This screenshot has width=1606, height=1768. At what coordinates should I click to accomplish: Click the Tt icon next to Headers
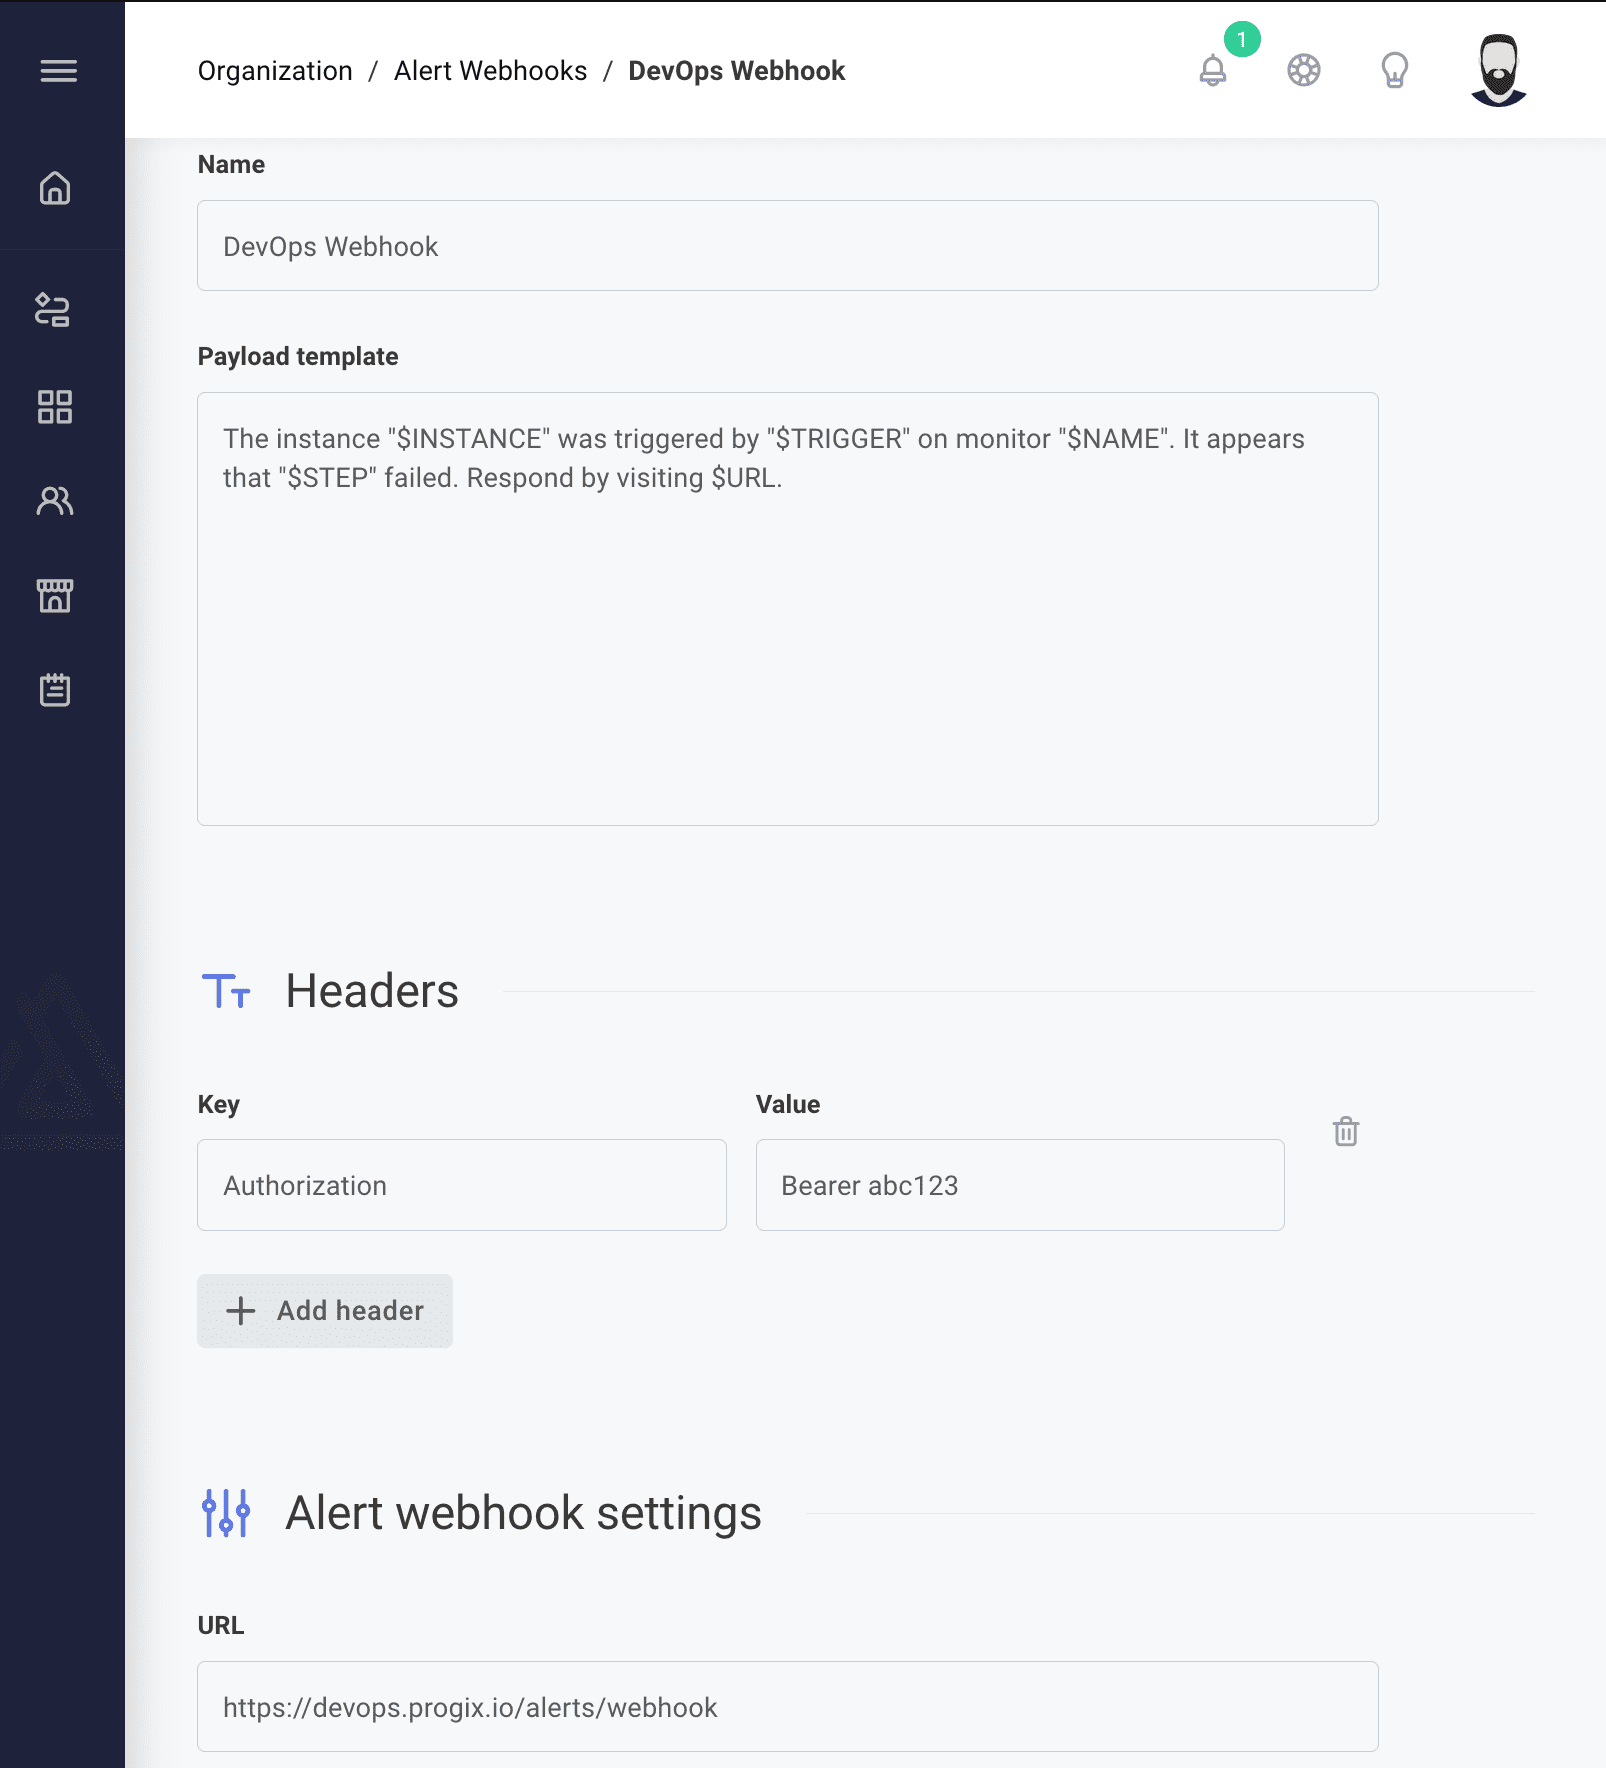click(x=227, y=991)
